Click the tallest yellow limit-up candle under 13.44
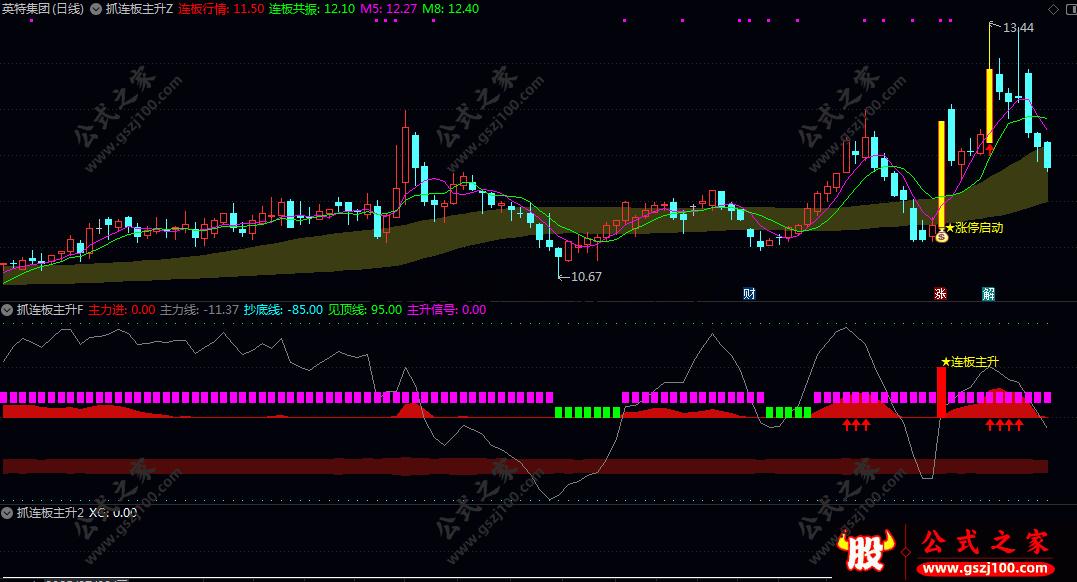This screenshot has width=1077, height=582. (x=990, y=106)
